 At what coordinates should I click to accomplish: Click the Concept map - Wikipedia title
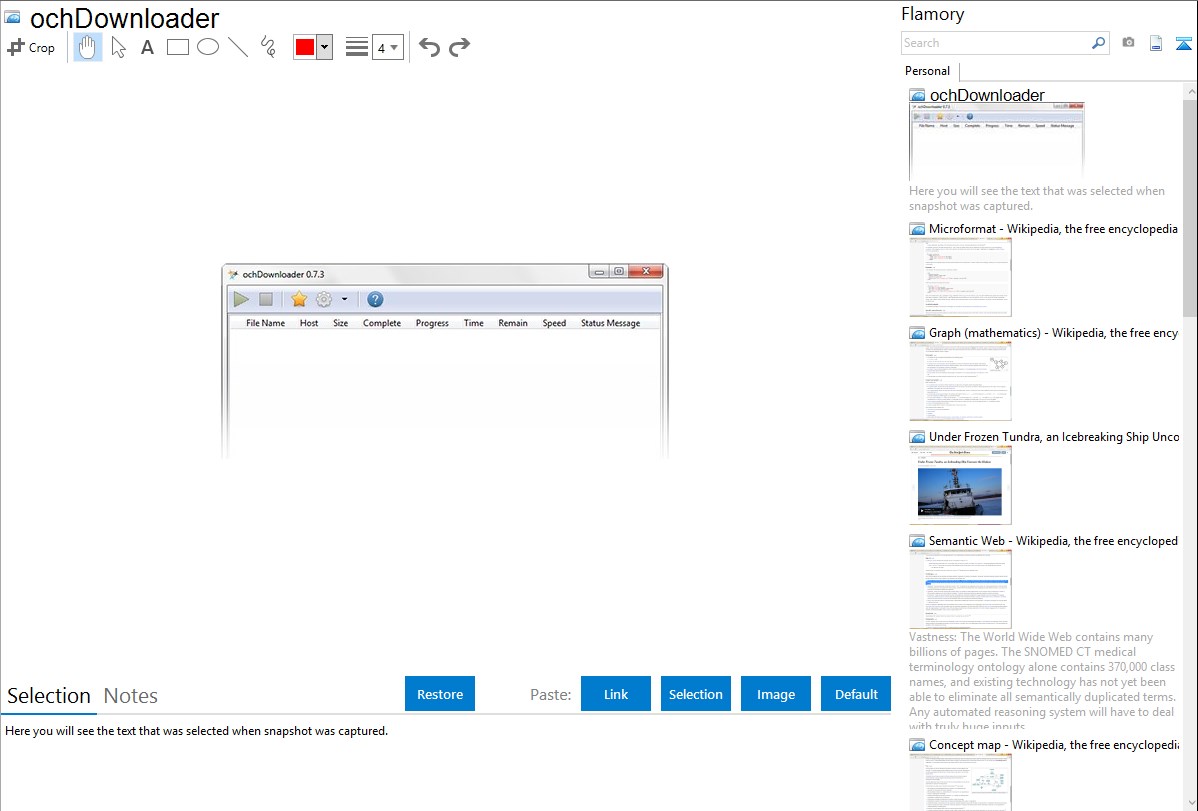point(1053,744)
